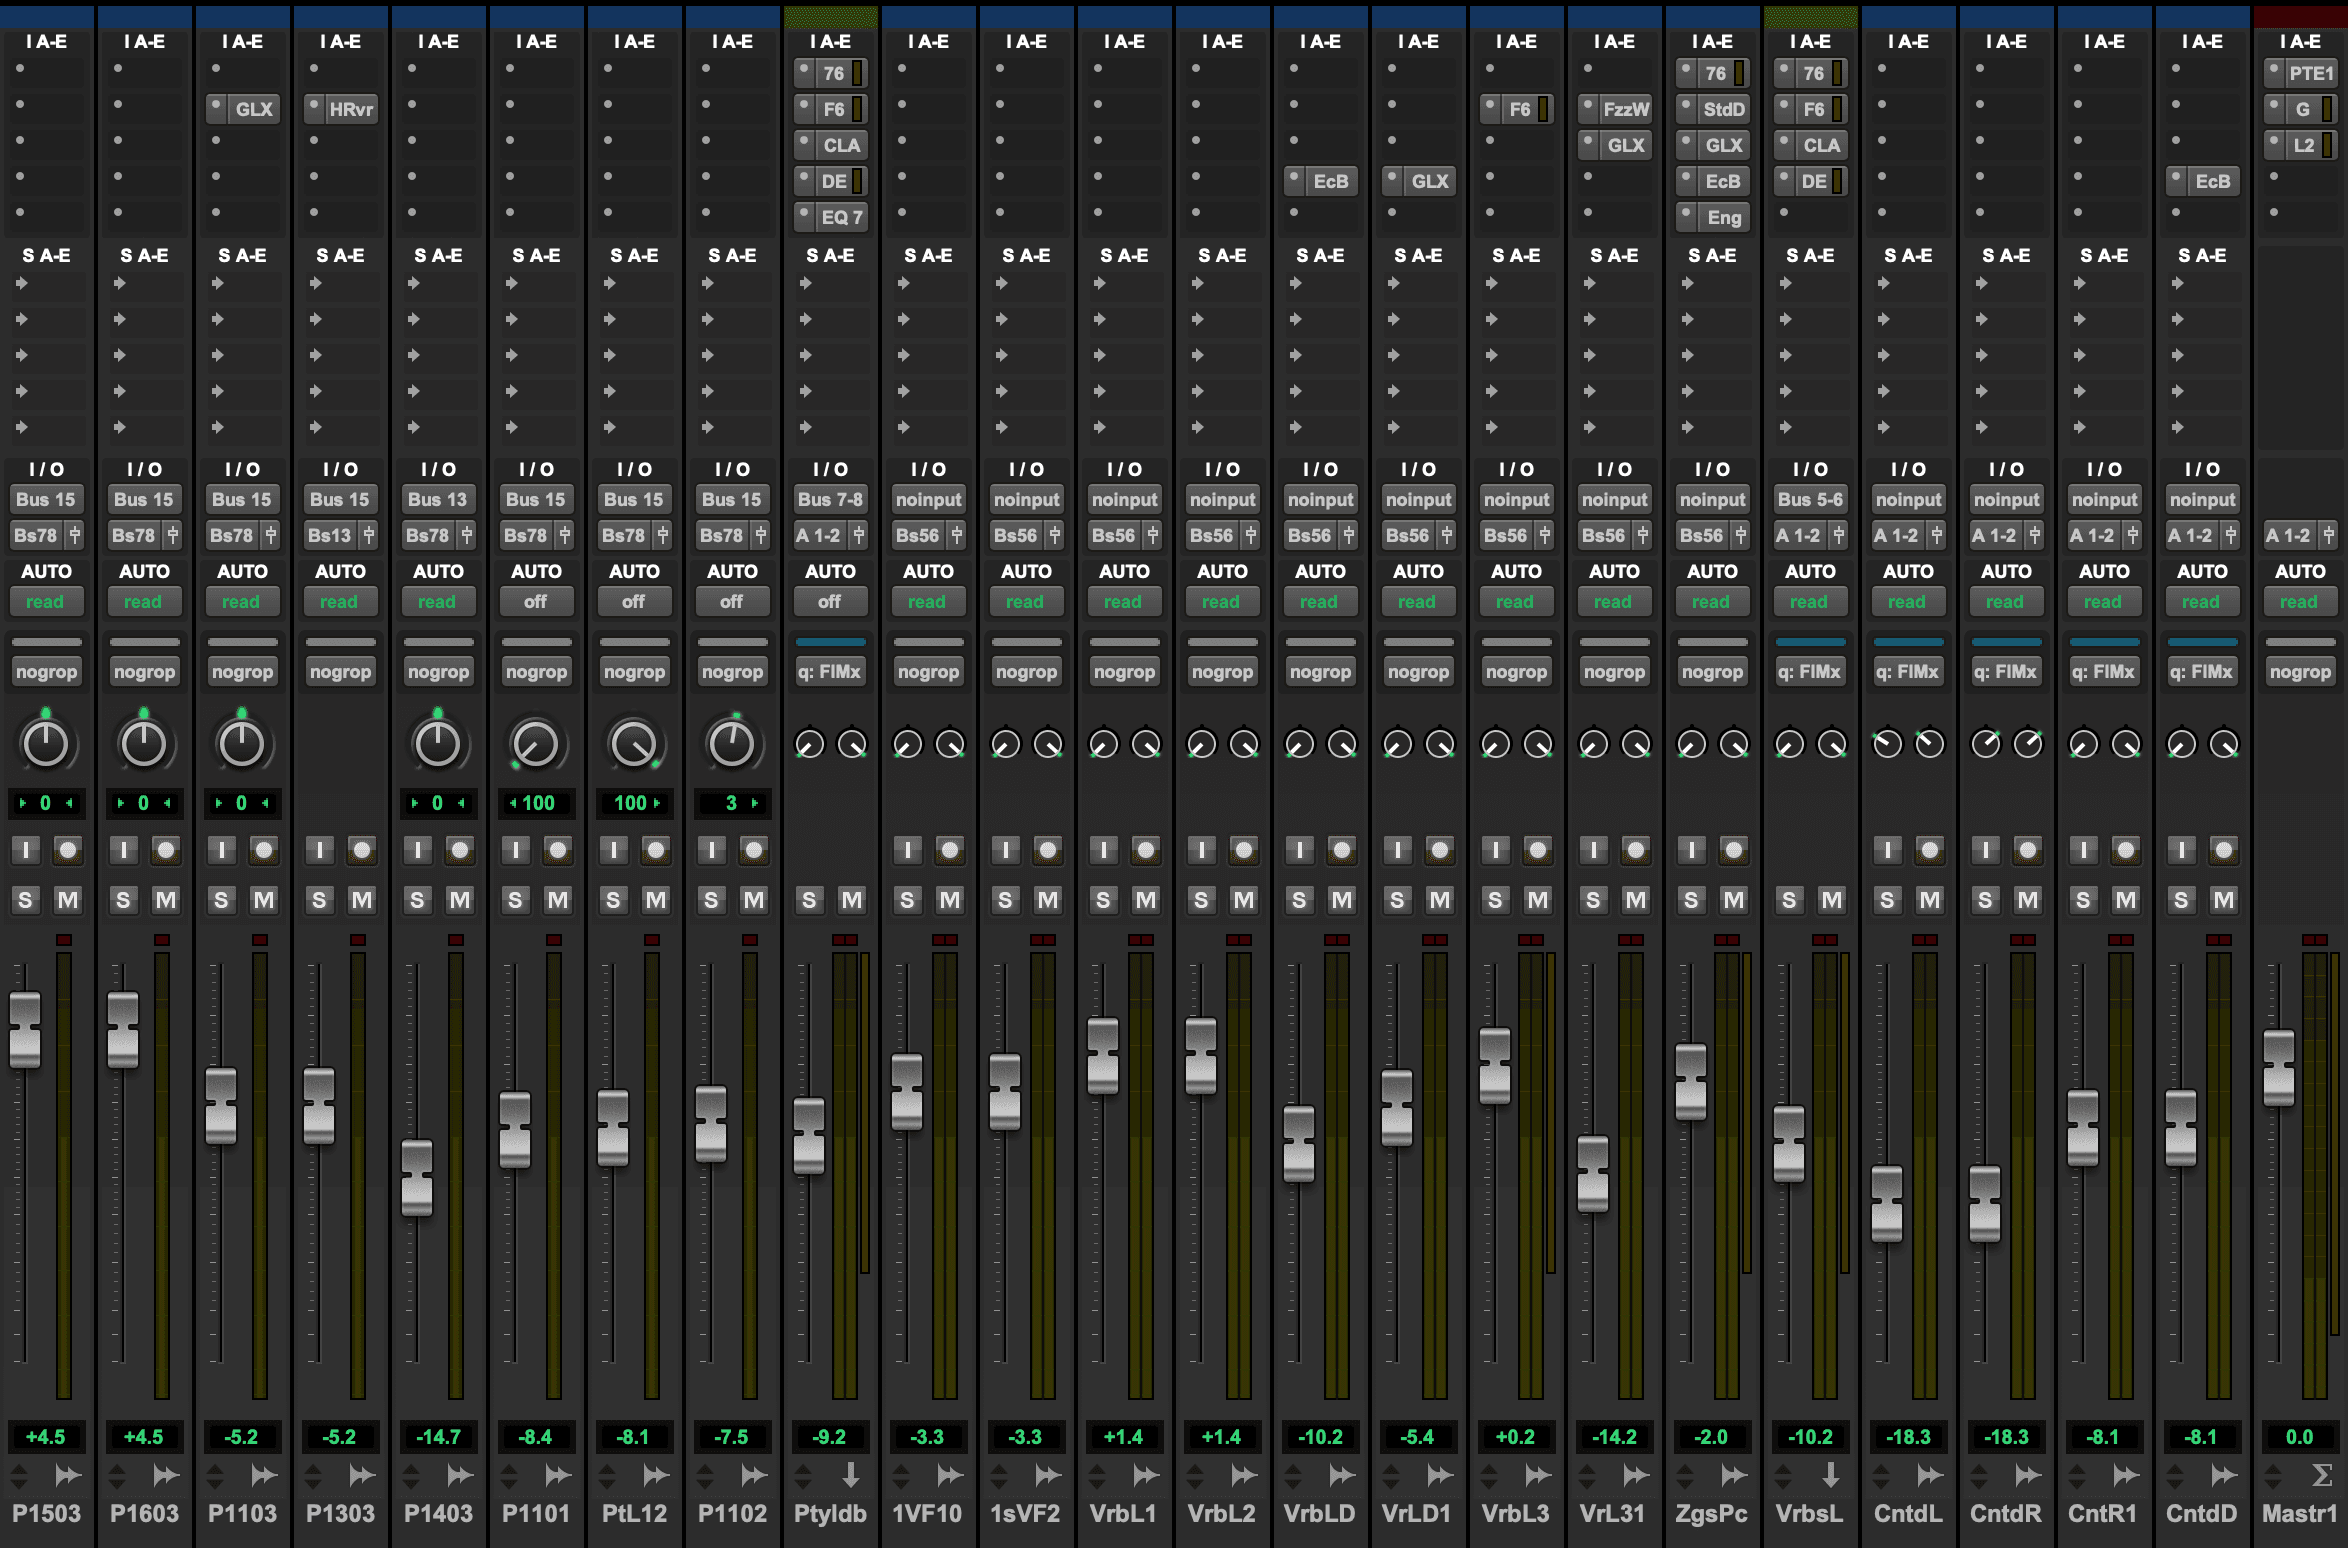Solo the P1503 track

pyautogui.click(x=26, y=900)
